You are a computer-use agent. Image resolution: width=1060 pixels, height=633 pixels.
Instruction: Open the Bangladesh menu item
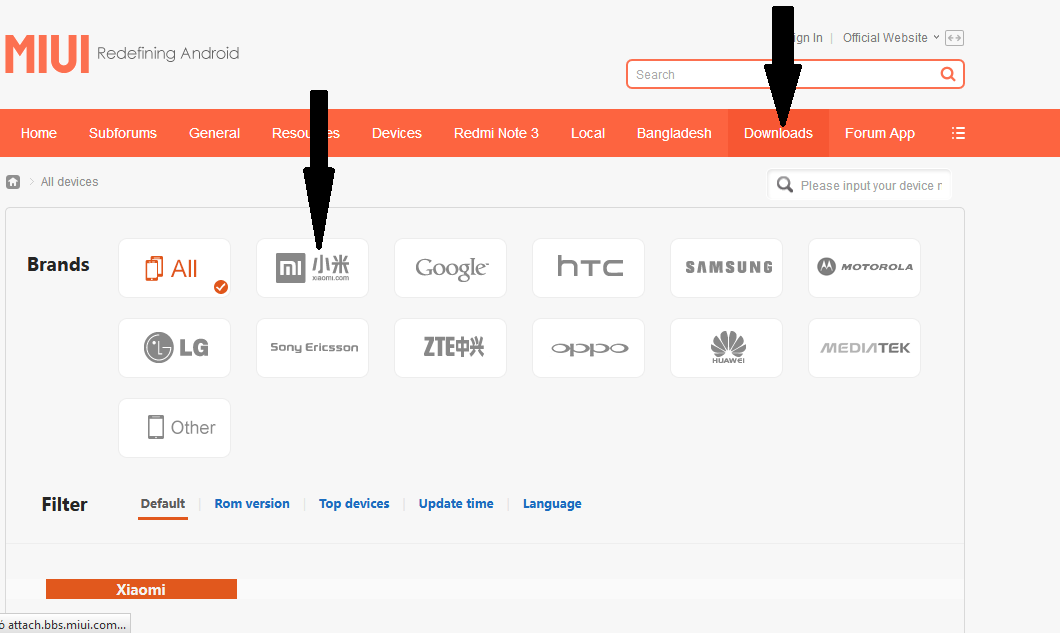[674, 133]
